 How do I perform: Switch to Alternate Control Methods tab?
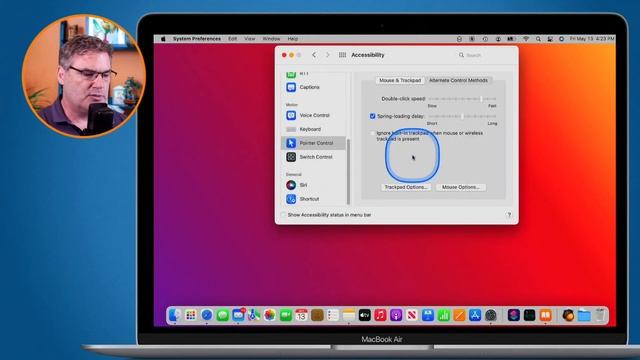click(x=458, y=80)
